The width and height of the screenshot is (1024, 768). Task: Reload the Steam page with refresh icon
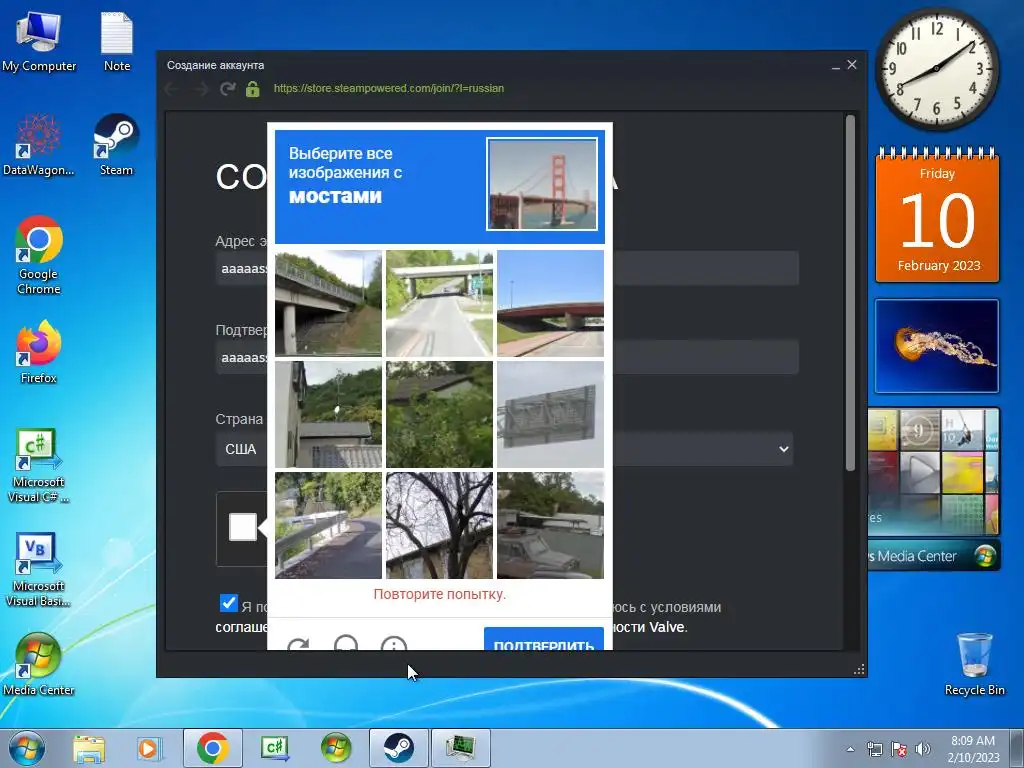coord(227,88)
